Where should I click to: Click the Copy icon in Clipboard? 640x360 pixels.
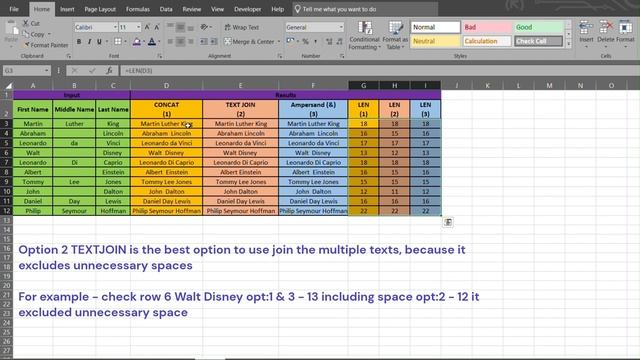[26, 34]
